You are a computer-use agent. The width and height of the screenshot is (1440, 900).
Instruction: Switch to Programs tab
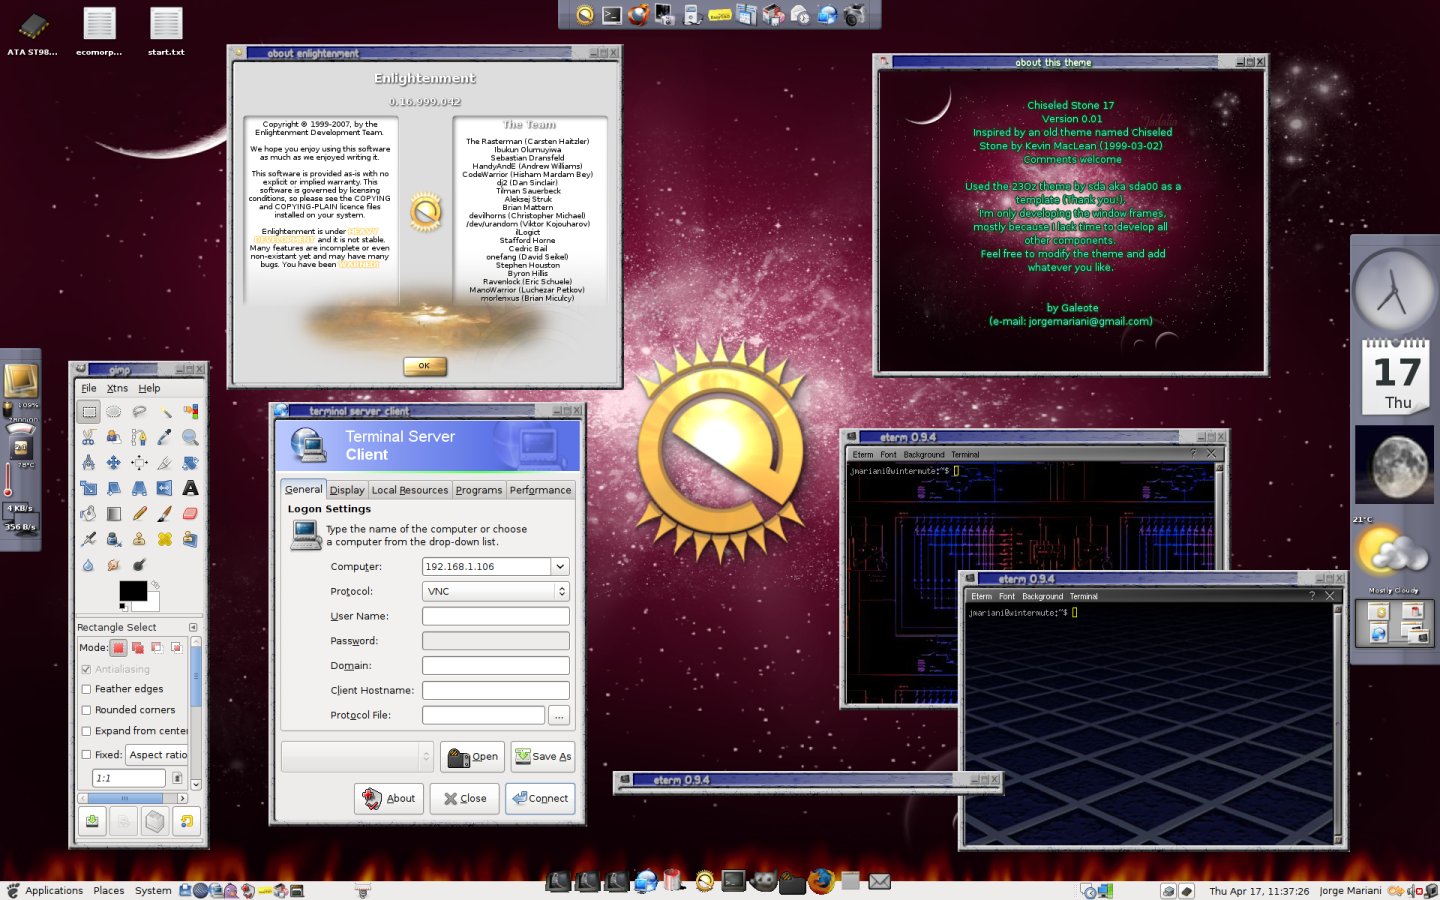click(x=479, y=490)
